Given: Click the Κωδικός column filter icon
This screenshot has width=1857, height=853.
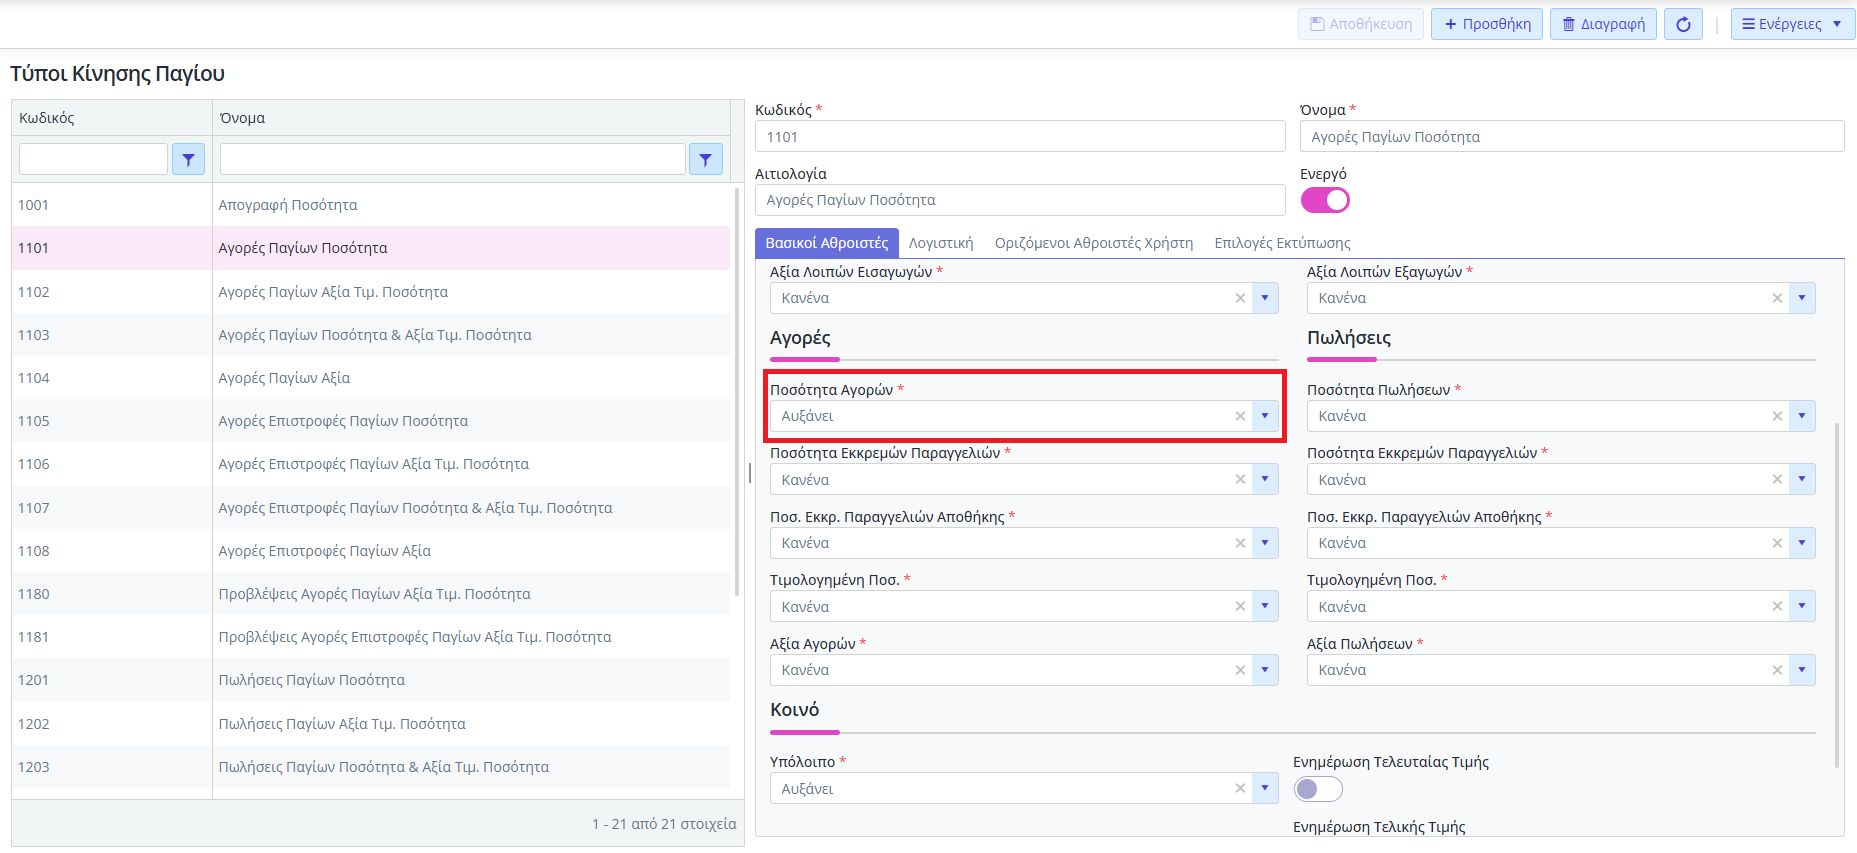Looking at the screenshot, I should click(x=188, y=159).
